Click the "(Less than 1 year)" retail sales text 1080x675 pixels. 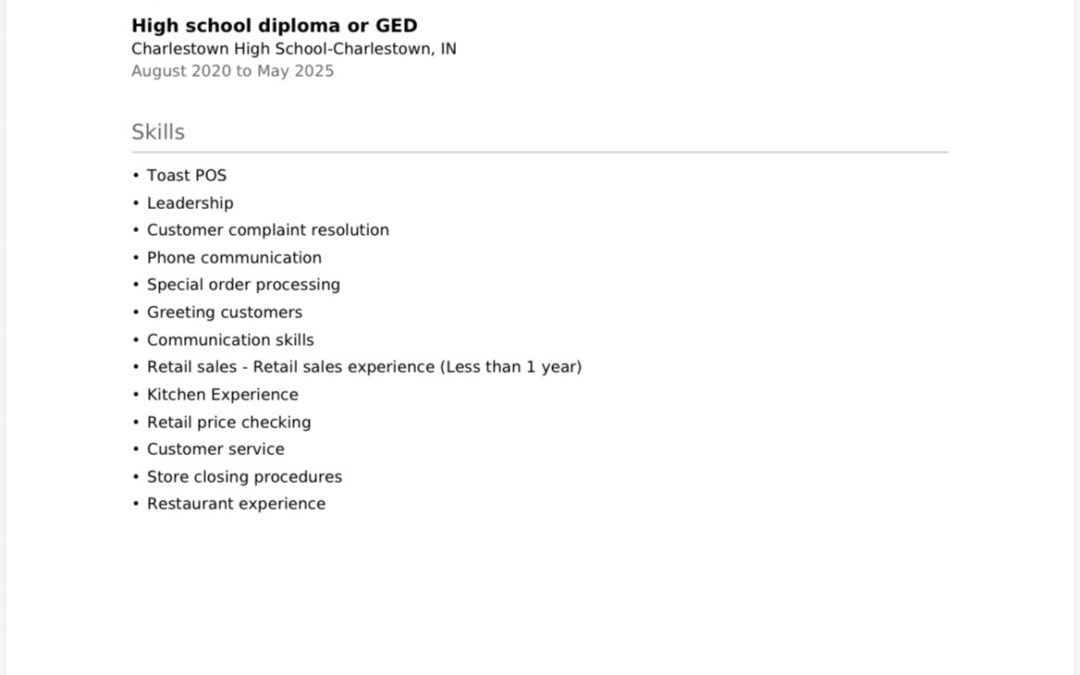point(510,367)
